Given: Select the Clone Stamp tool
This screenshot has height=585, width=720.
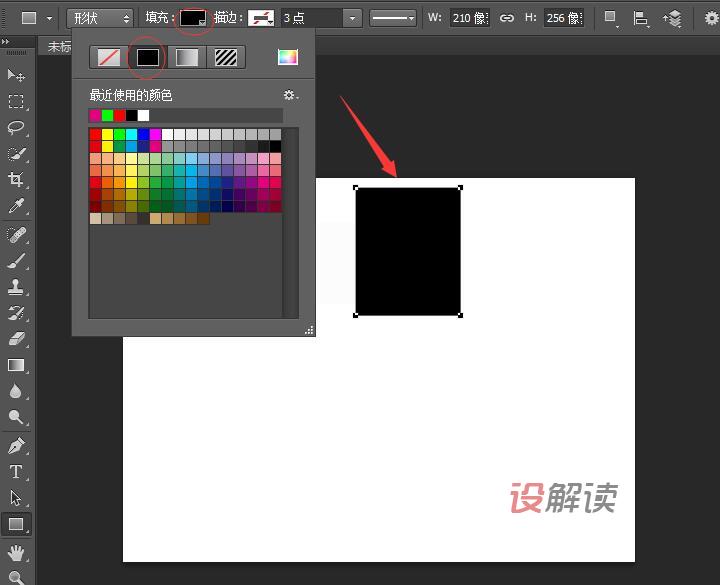Looking at the screenshot, I should (x=16, y=288).
